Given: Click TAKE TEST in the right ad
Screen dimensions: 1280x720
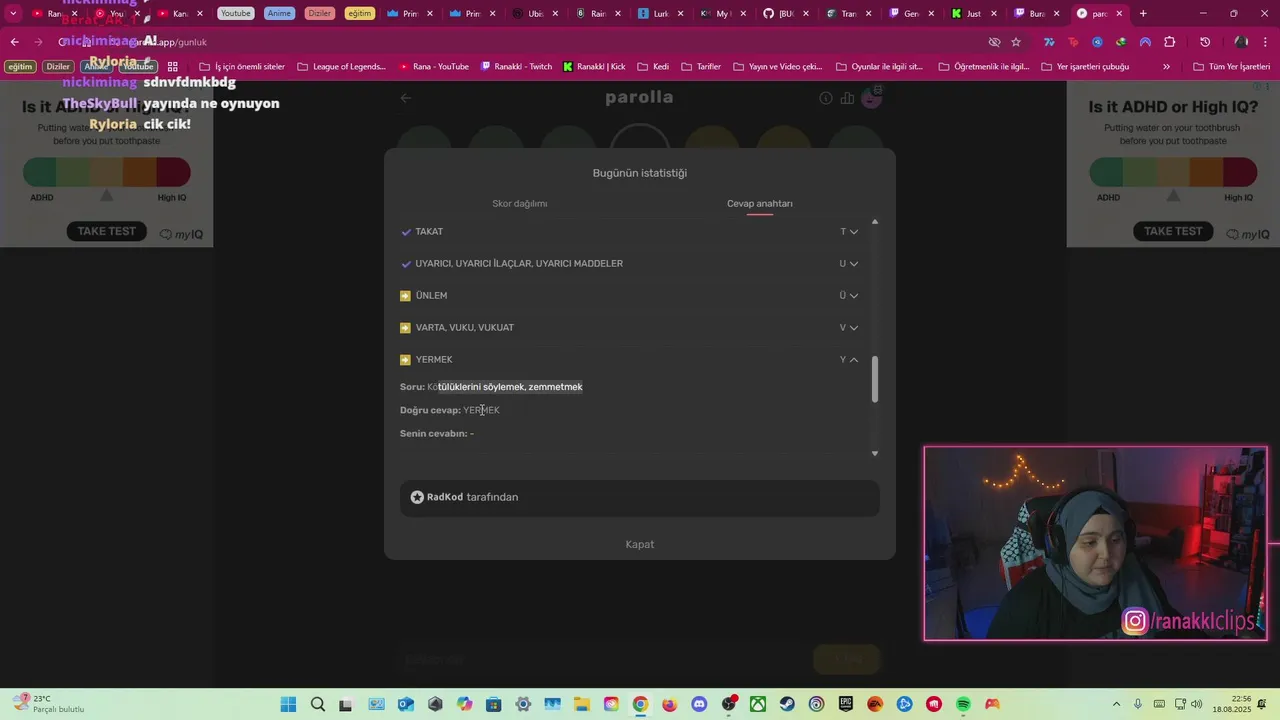Looking at the screenshot, I should point(1173,231).
